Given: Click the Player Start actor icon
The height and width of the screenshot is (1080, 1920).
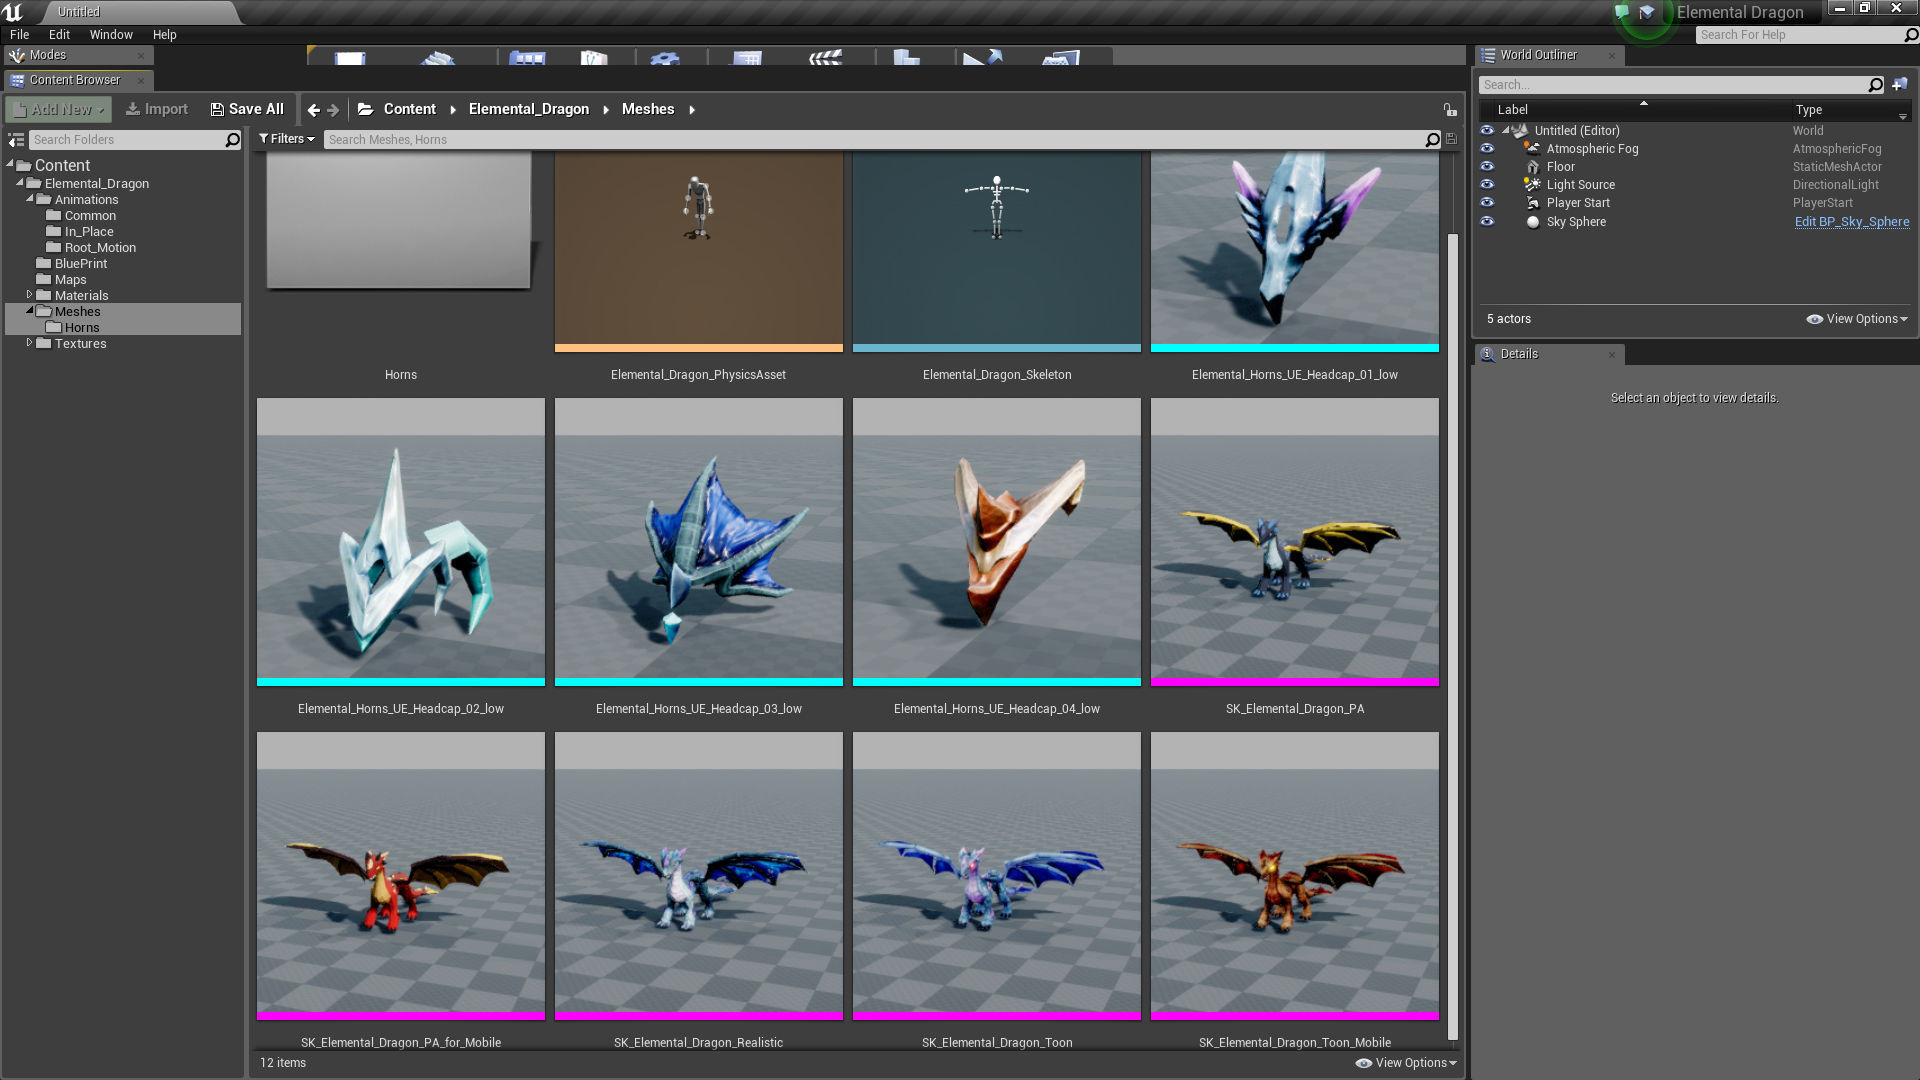Looking at the screenshot, I should 1533,203.
